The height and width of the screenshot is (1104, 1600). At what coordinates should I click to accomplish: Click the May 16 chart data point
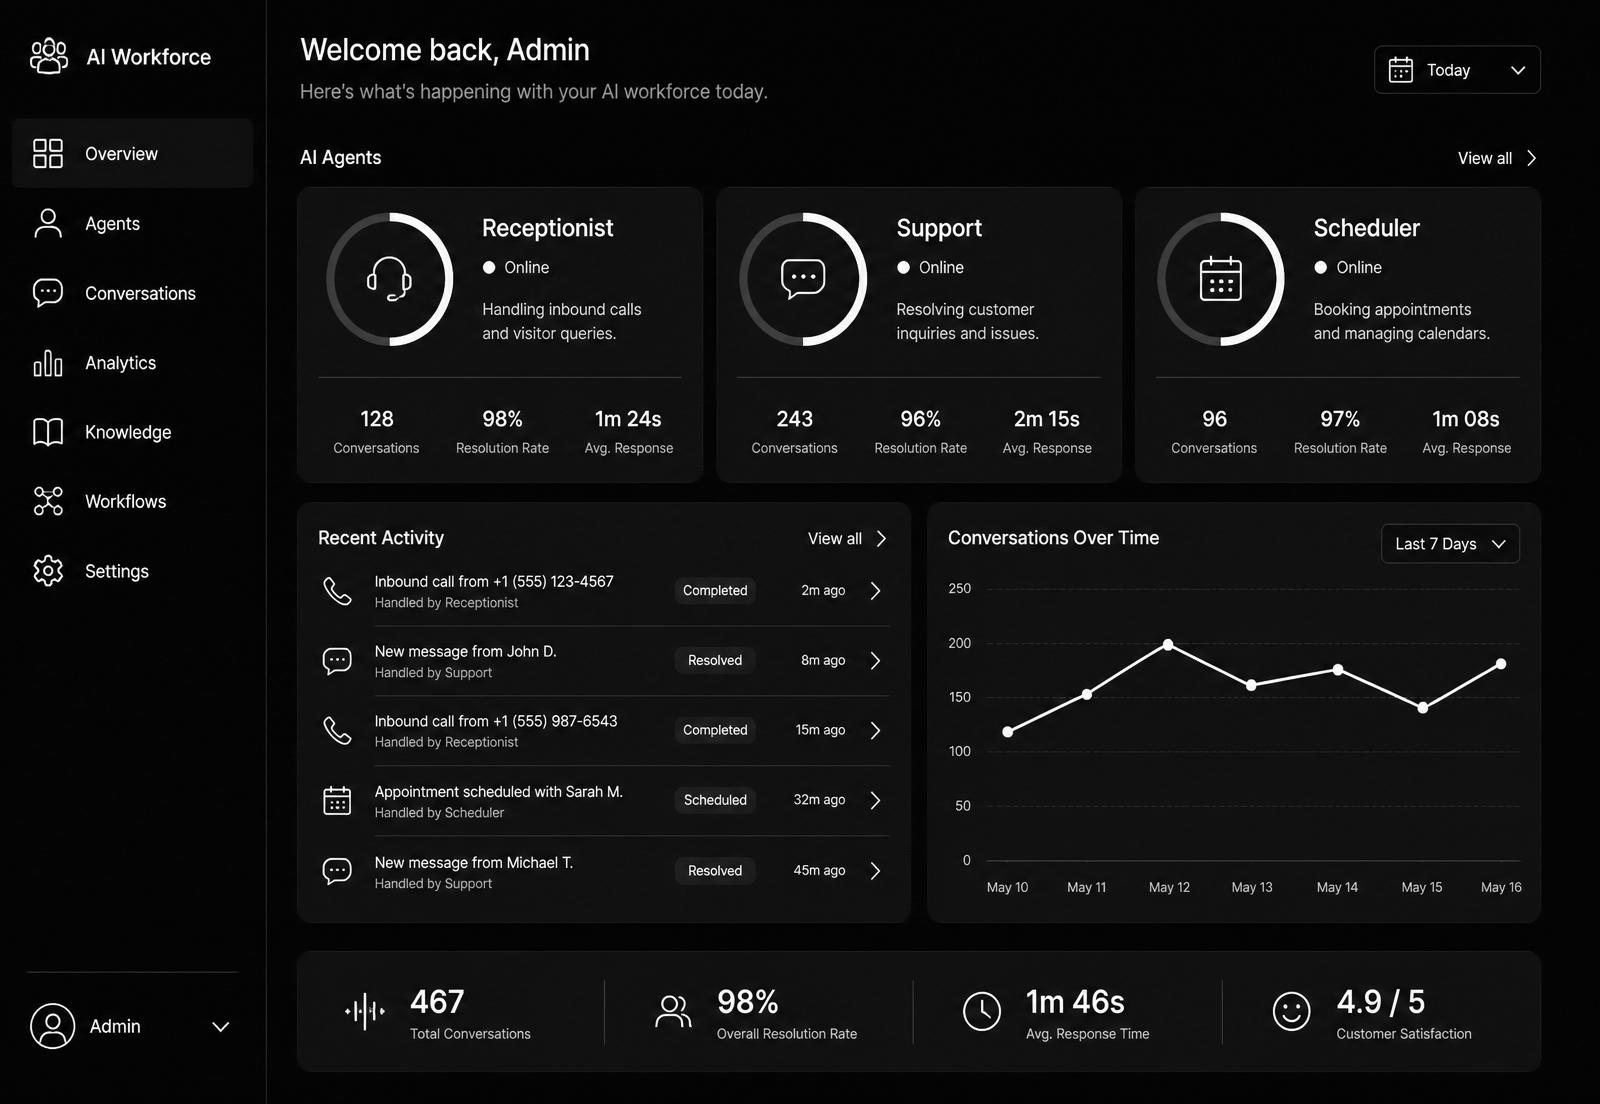coord(1501,664)
